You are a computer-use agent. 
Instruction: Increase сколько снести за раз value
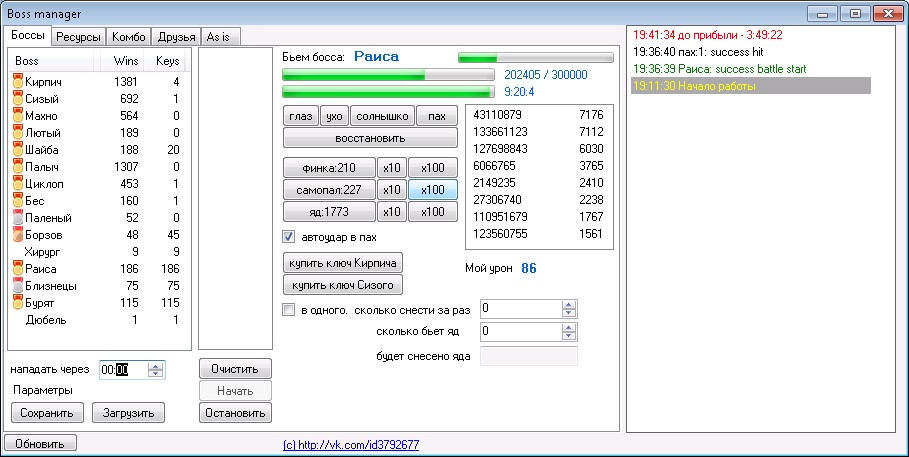569,306
